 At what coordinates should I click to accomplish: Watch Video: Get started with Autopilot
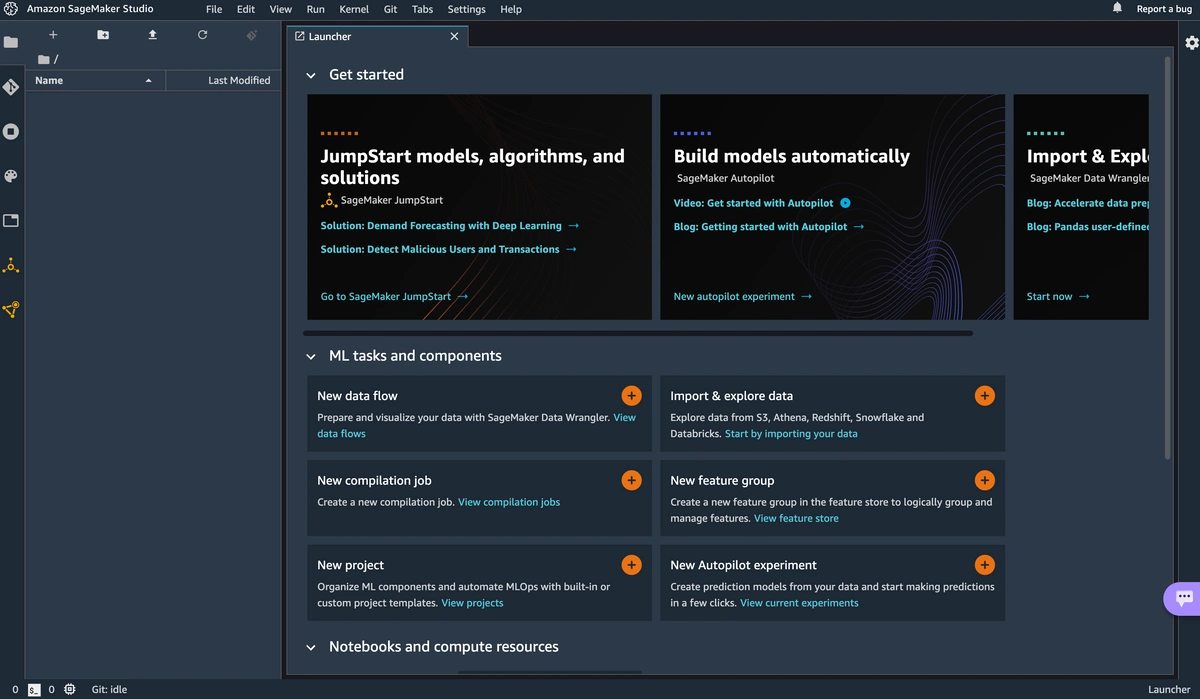pos(762,203)
